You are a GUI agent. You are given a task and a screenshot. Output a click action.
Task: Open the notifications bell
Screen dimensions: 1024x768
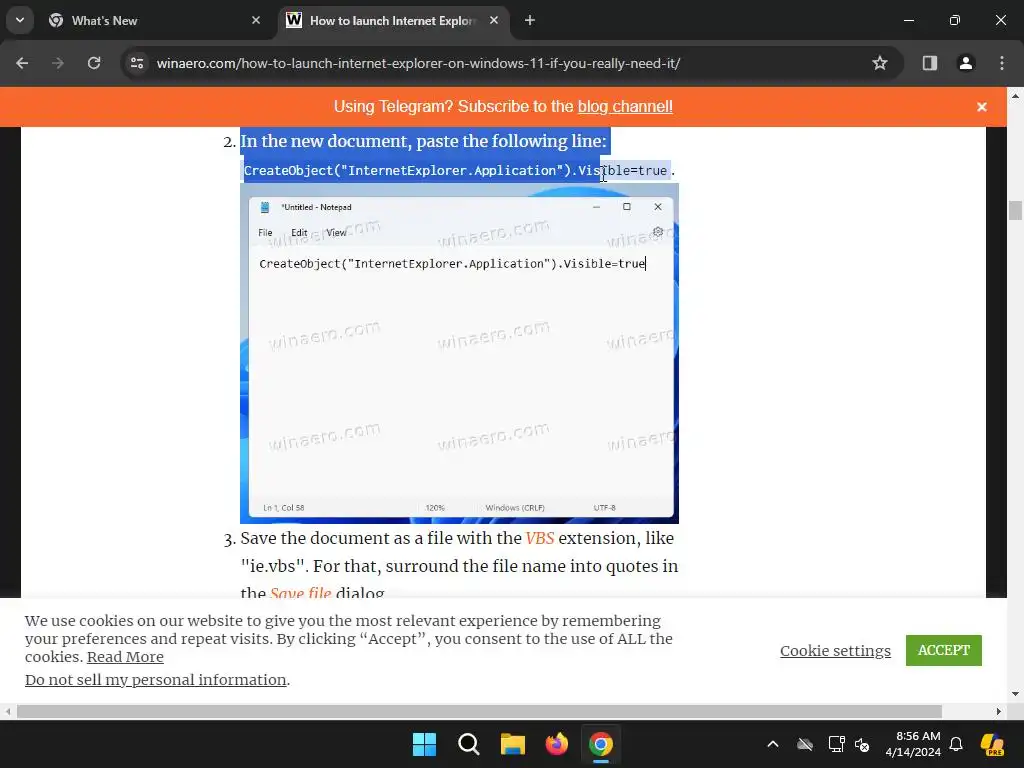pyautogui.click(x=956, y=744)
